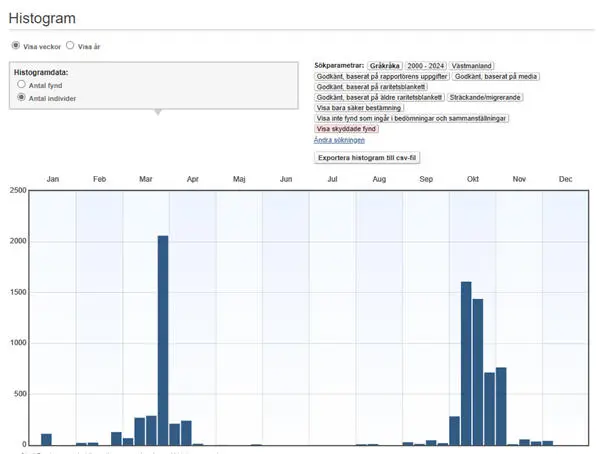Click the 'Visa bara säker bestämning' tag

pos(359,108)
